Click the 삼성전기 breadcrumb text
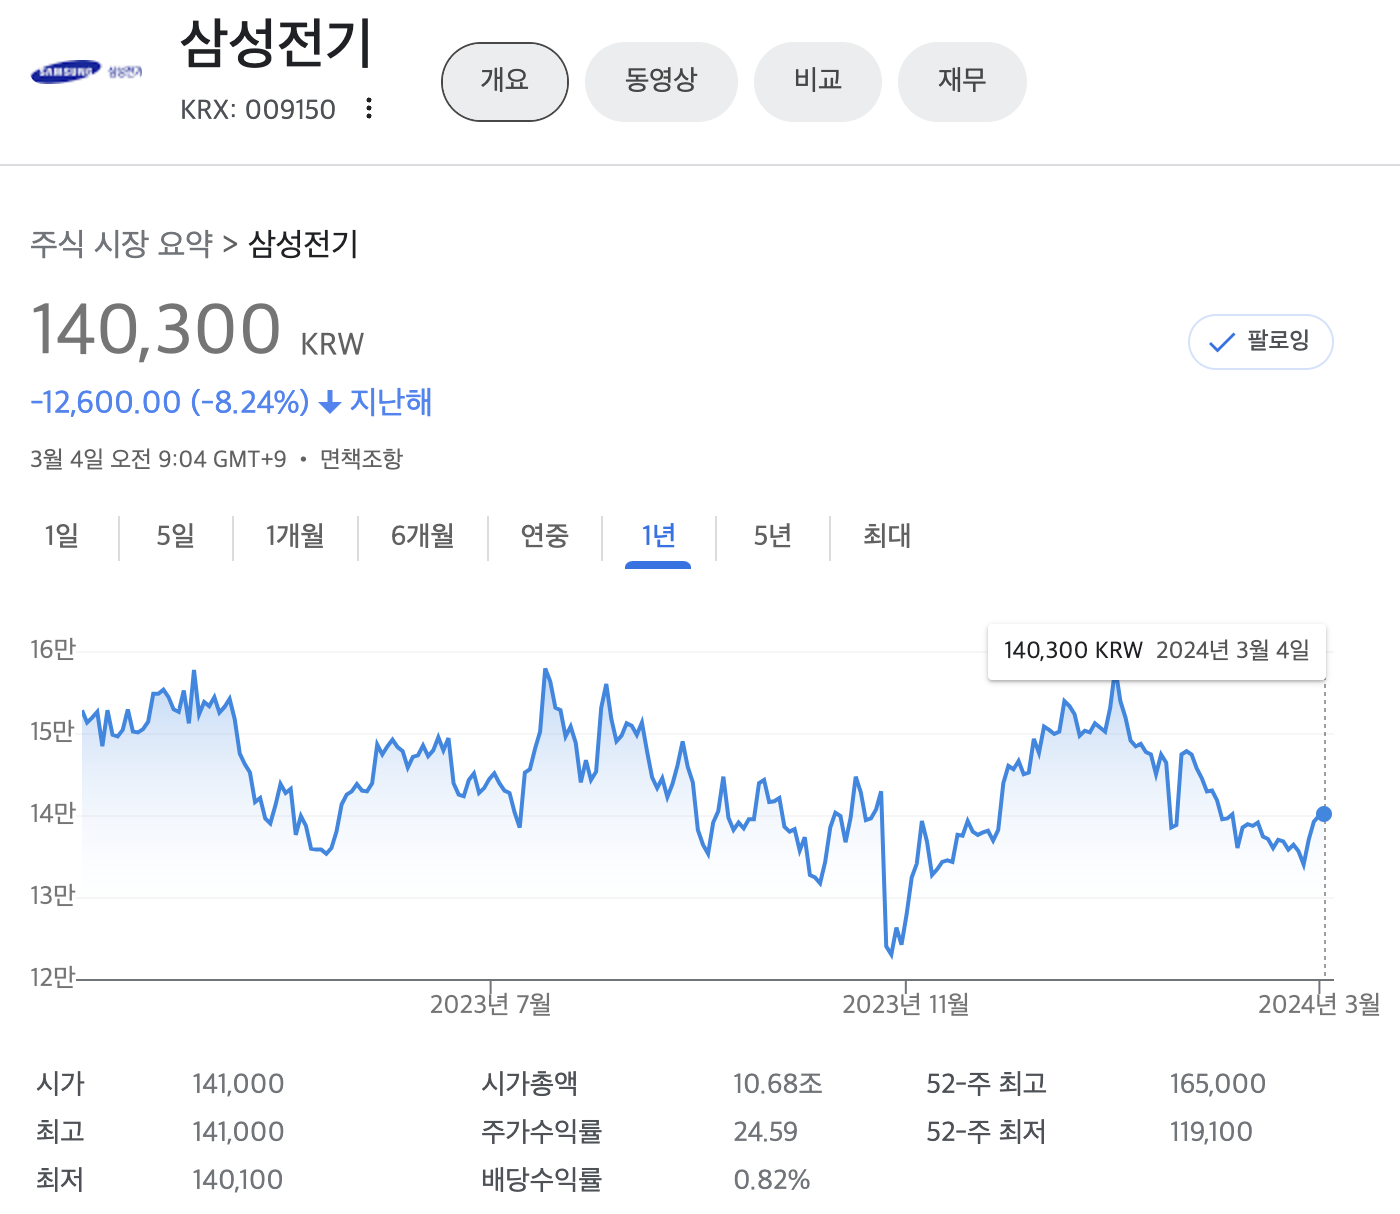 [x=303, y=244]
